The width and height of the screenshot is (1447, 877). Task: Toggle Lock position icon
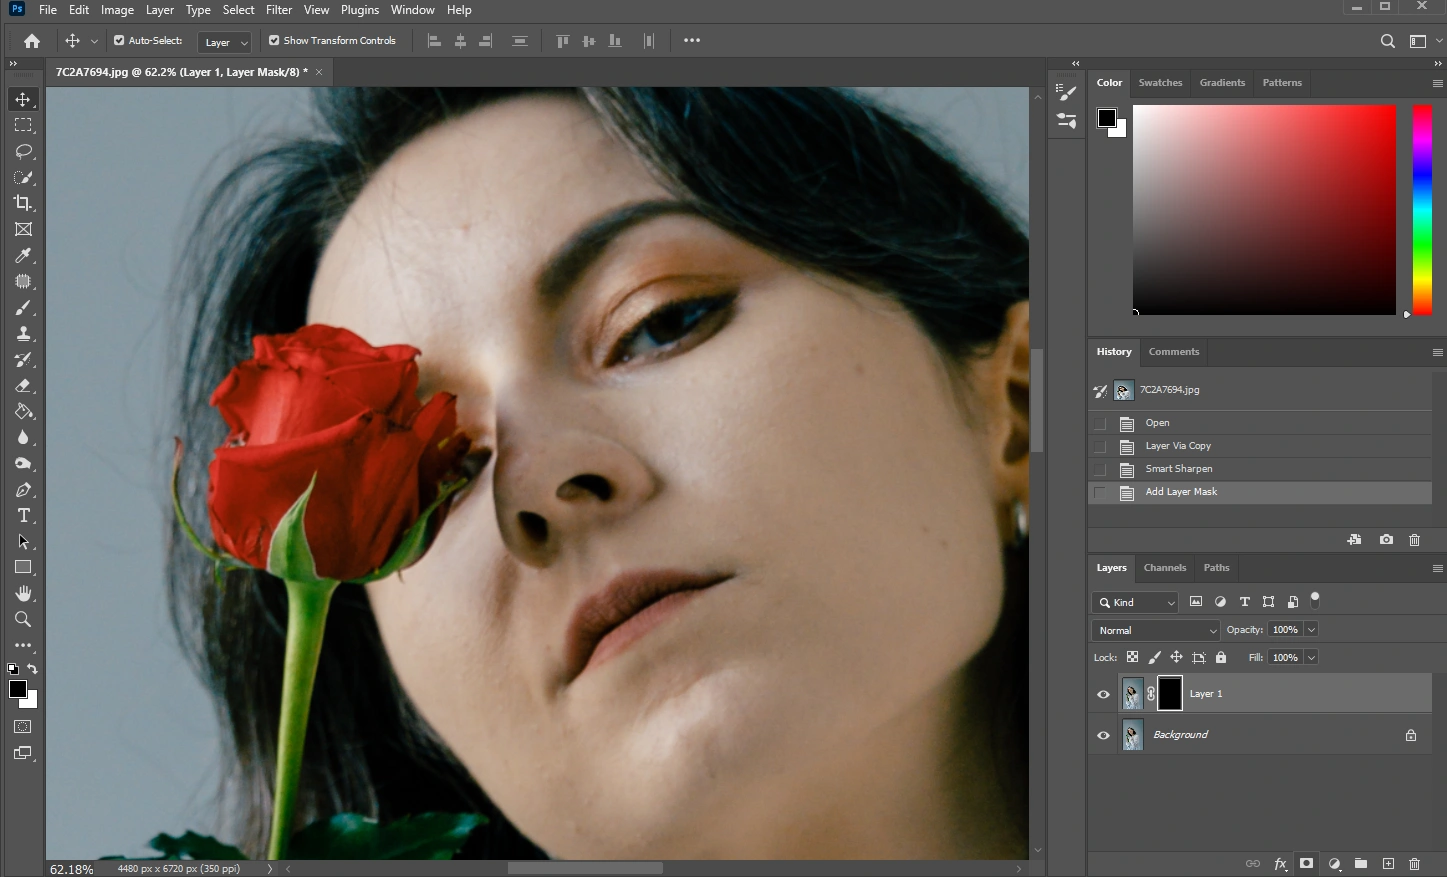pyautogui.click(x=1176, y=657)
